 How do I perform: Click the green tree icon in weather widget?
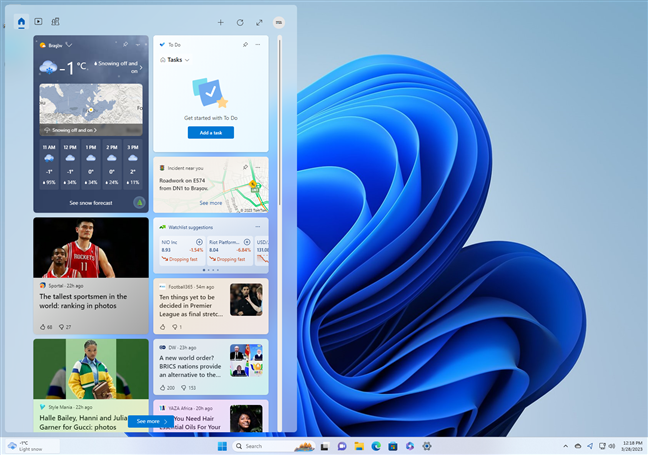(139, 202)
